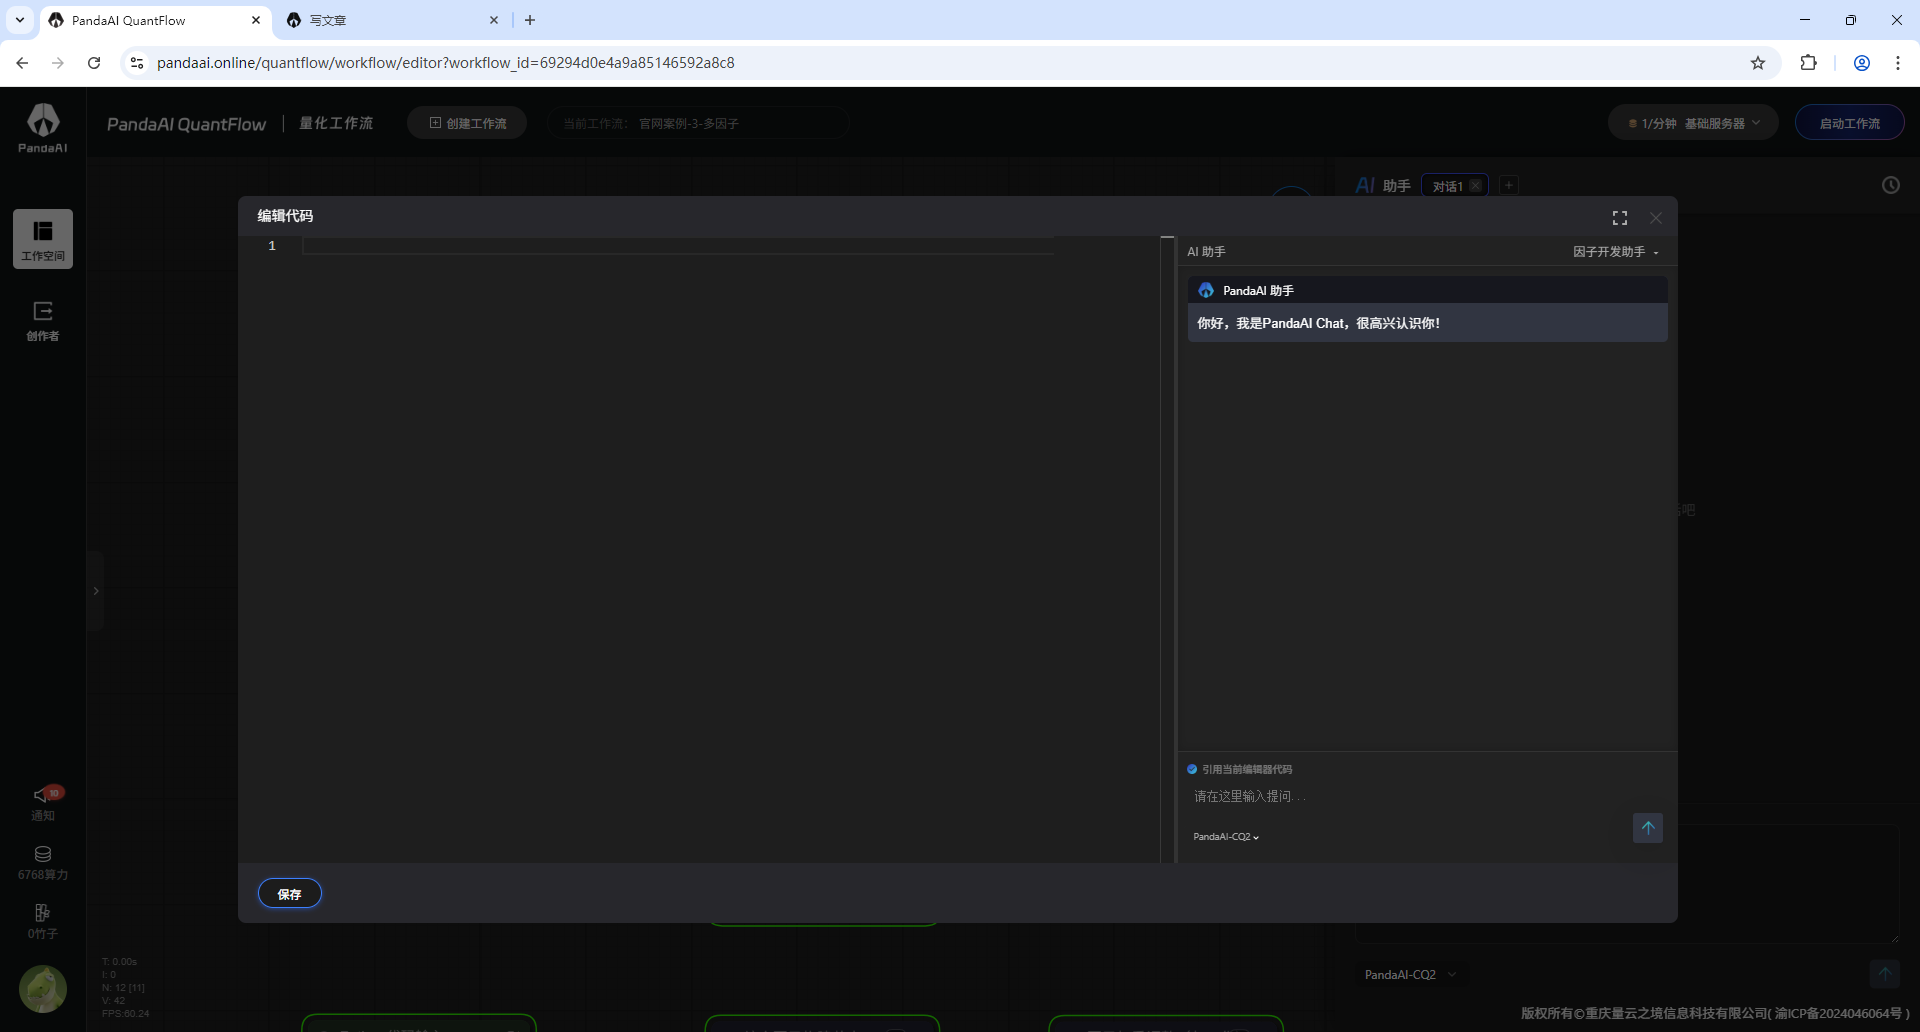Open the background PandaAI-CQ2 model selector

click(1411, 975)
